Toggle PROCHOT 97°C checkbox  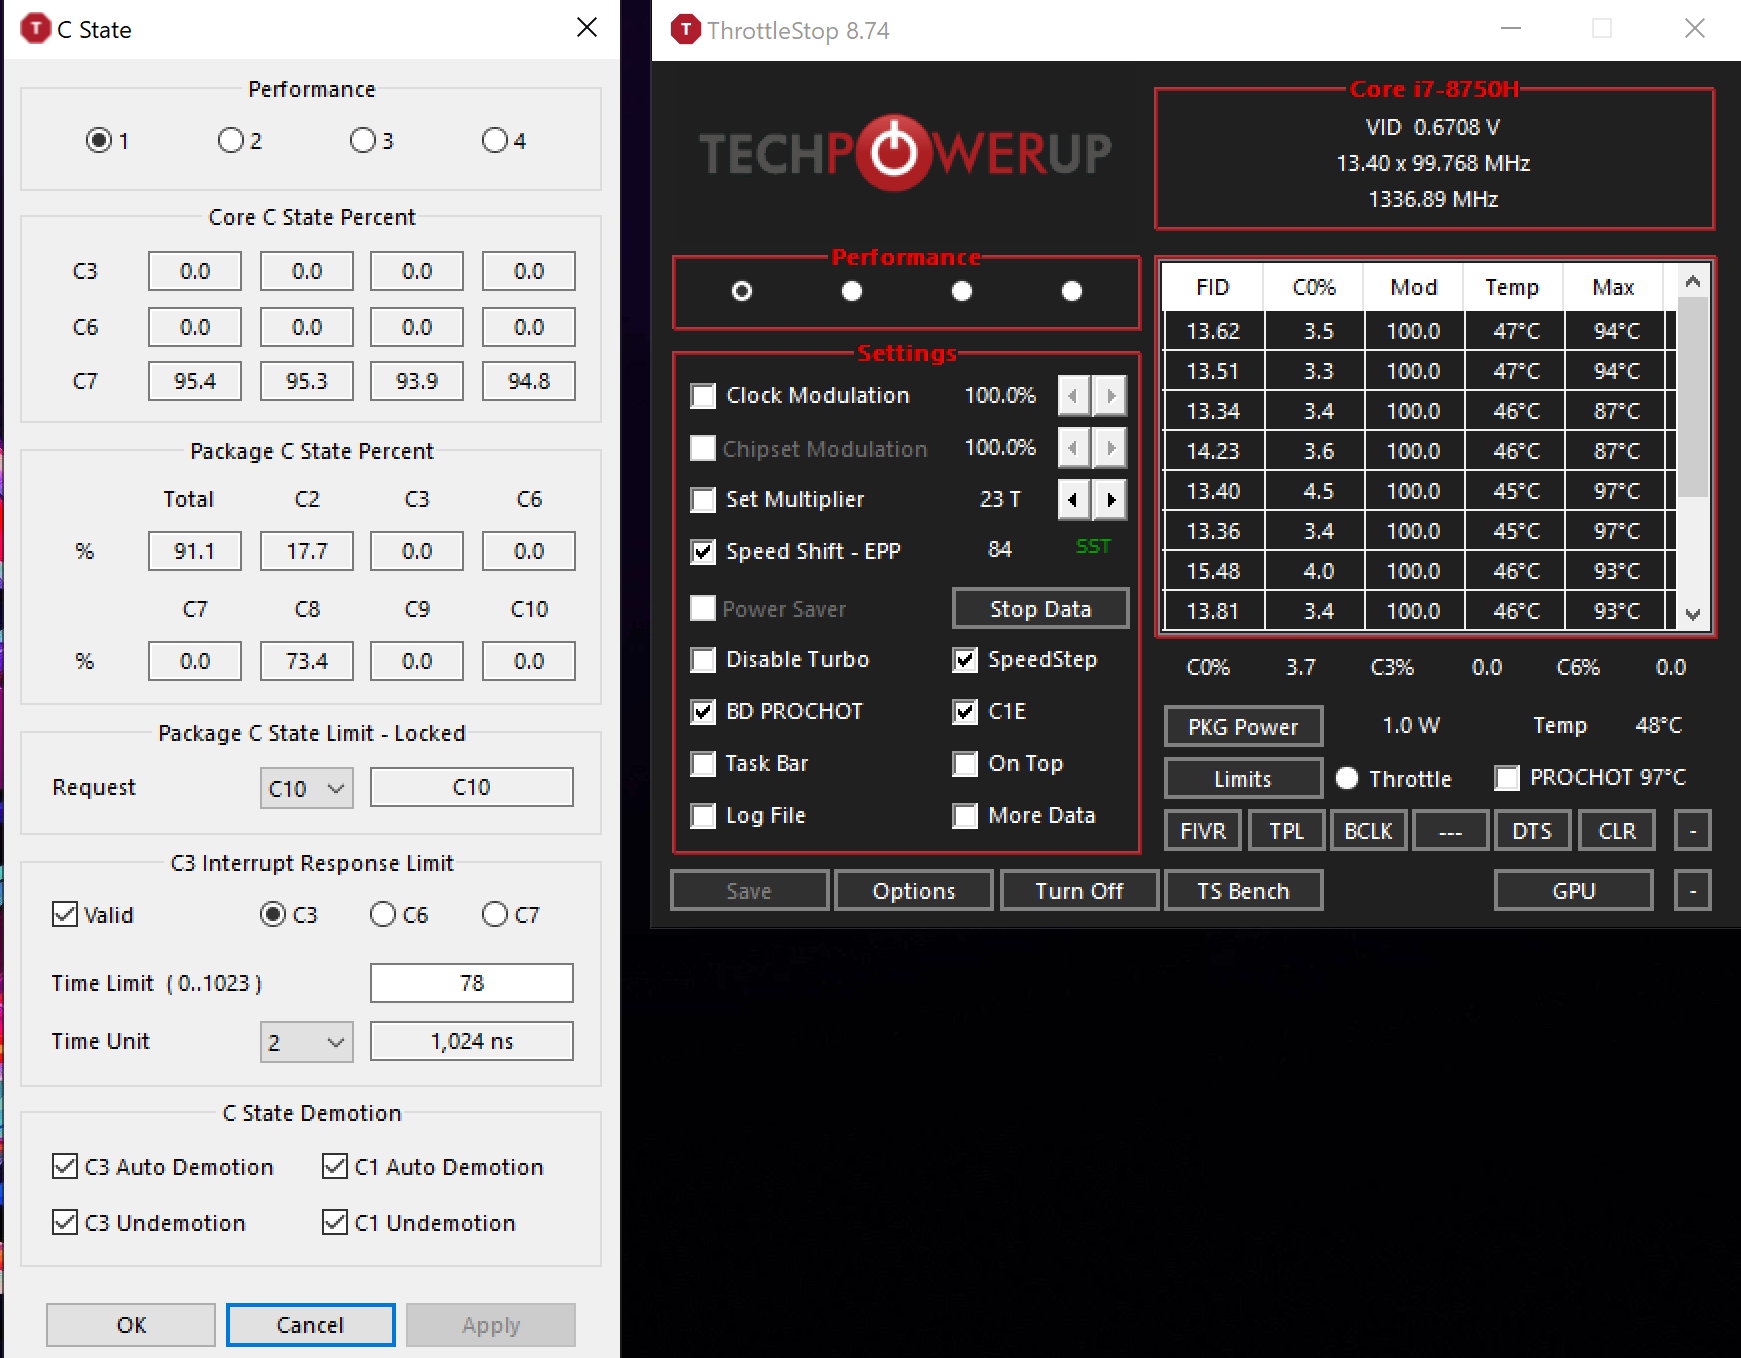[1507, 778]
